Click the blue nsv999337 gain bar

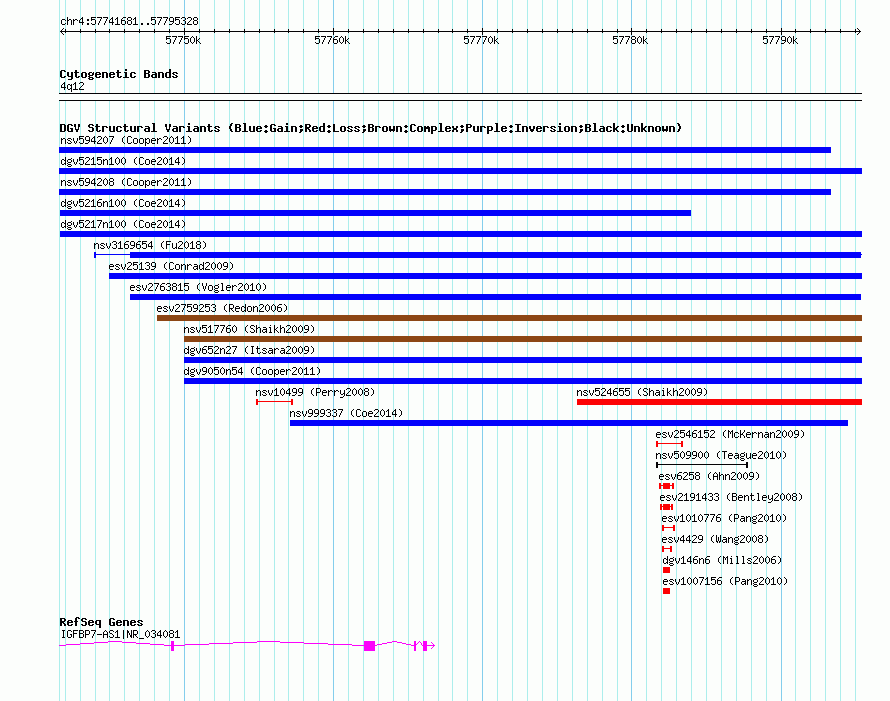click(569, 423)
